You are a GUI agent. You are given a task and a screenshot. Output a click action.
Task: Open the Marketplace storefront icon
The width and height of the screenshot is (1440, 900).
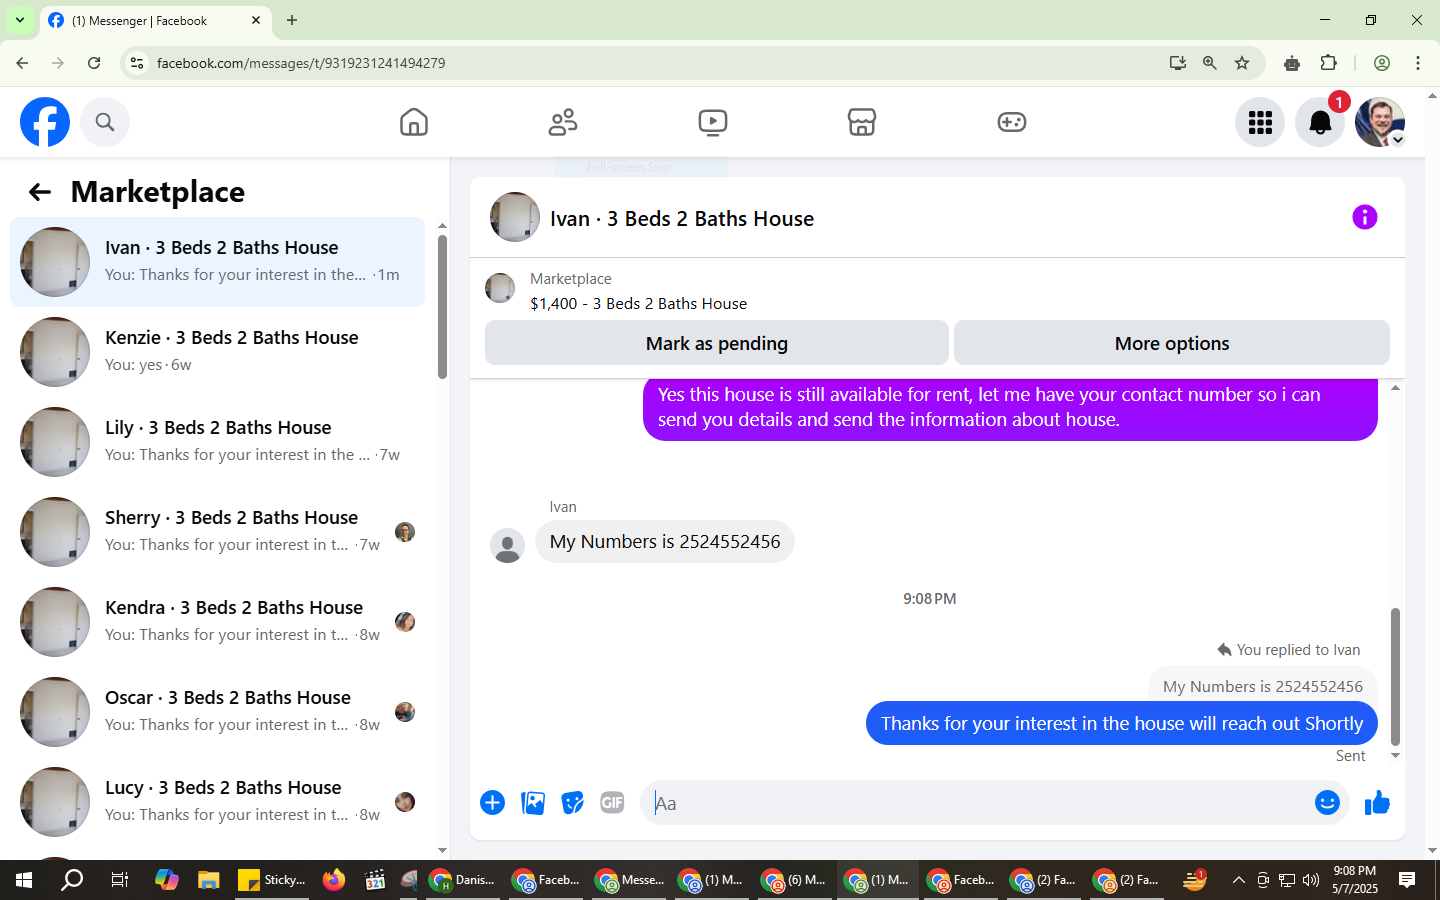click(x=862, y=122)
